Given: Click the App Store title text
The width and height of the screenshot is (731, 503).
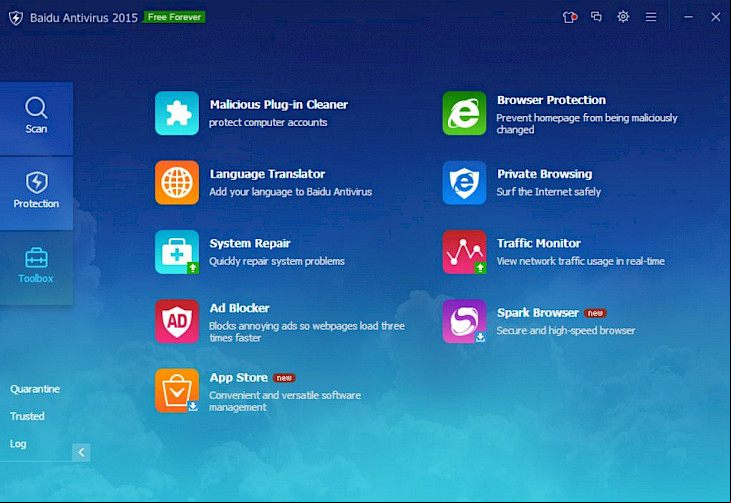Looking at the screenshot, I should (x=238, y=378).
